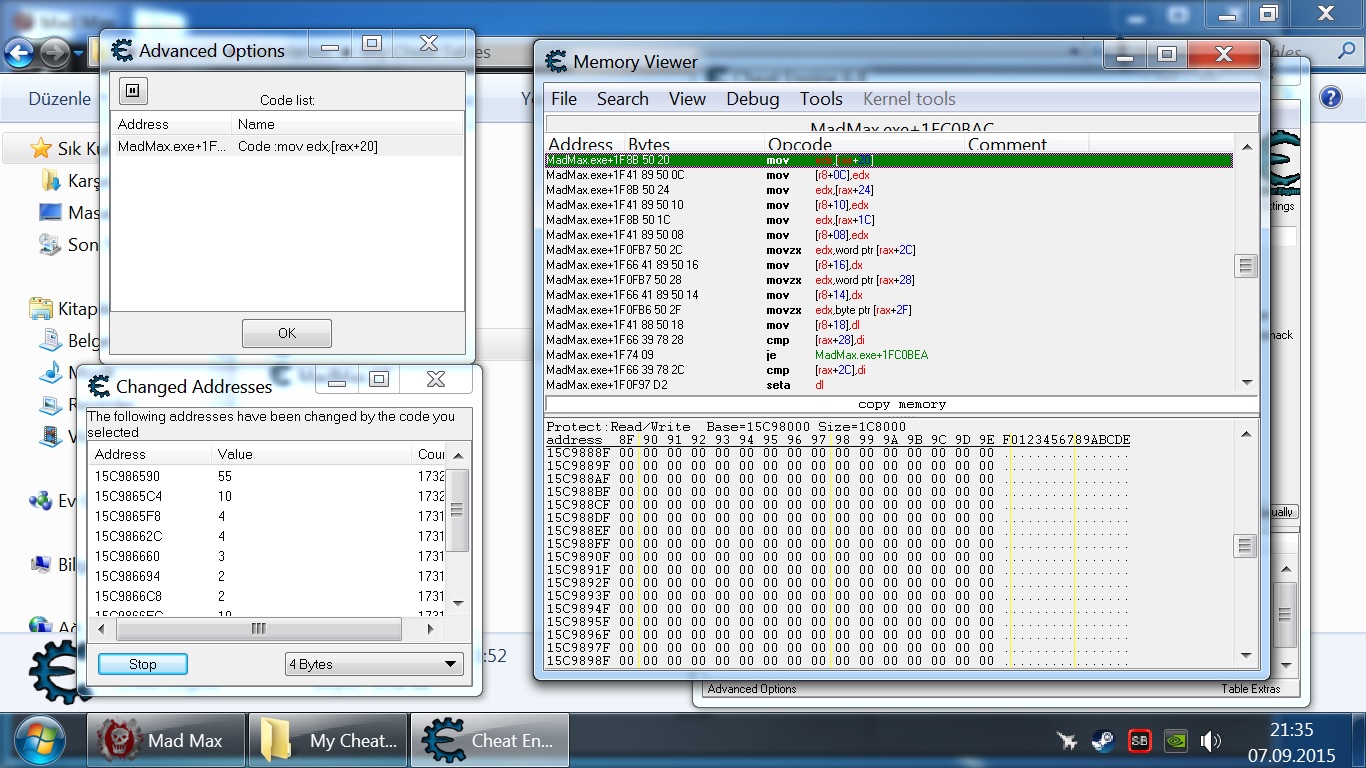
Task: Open the Debug menu in Memory Viewer
Action: (753, 99)
